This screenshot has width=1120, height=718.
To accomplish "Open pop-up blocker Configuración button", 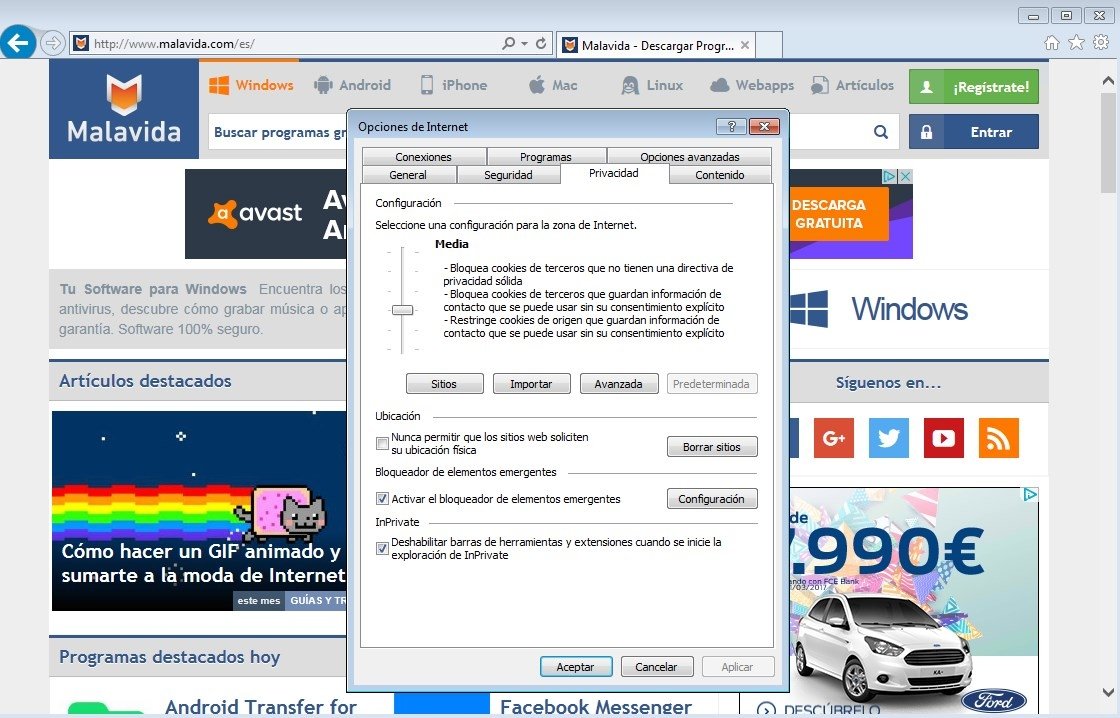I will click(x=712, y=499).
